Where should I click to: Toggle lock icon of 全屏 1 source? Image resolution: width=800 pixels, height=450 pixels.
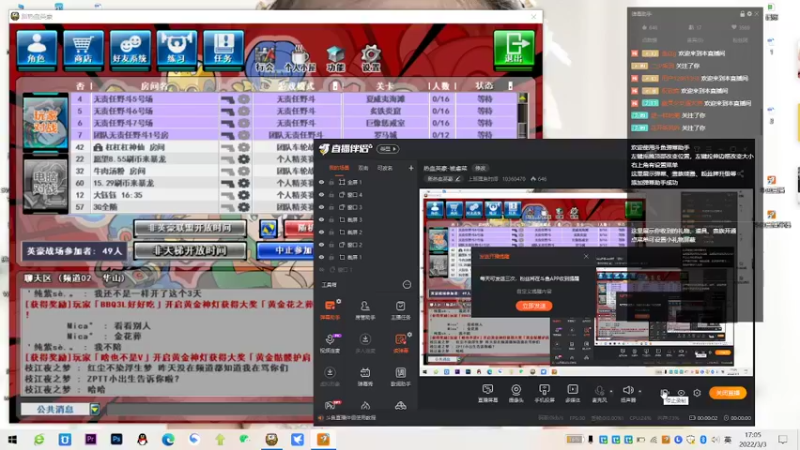pos(331,182)
